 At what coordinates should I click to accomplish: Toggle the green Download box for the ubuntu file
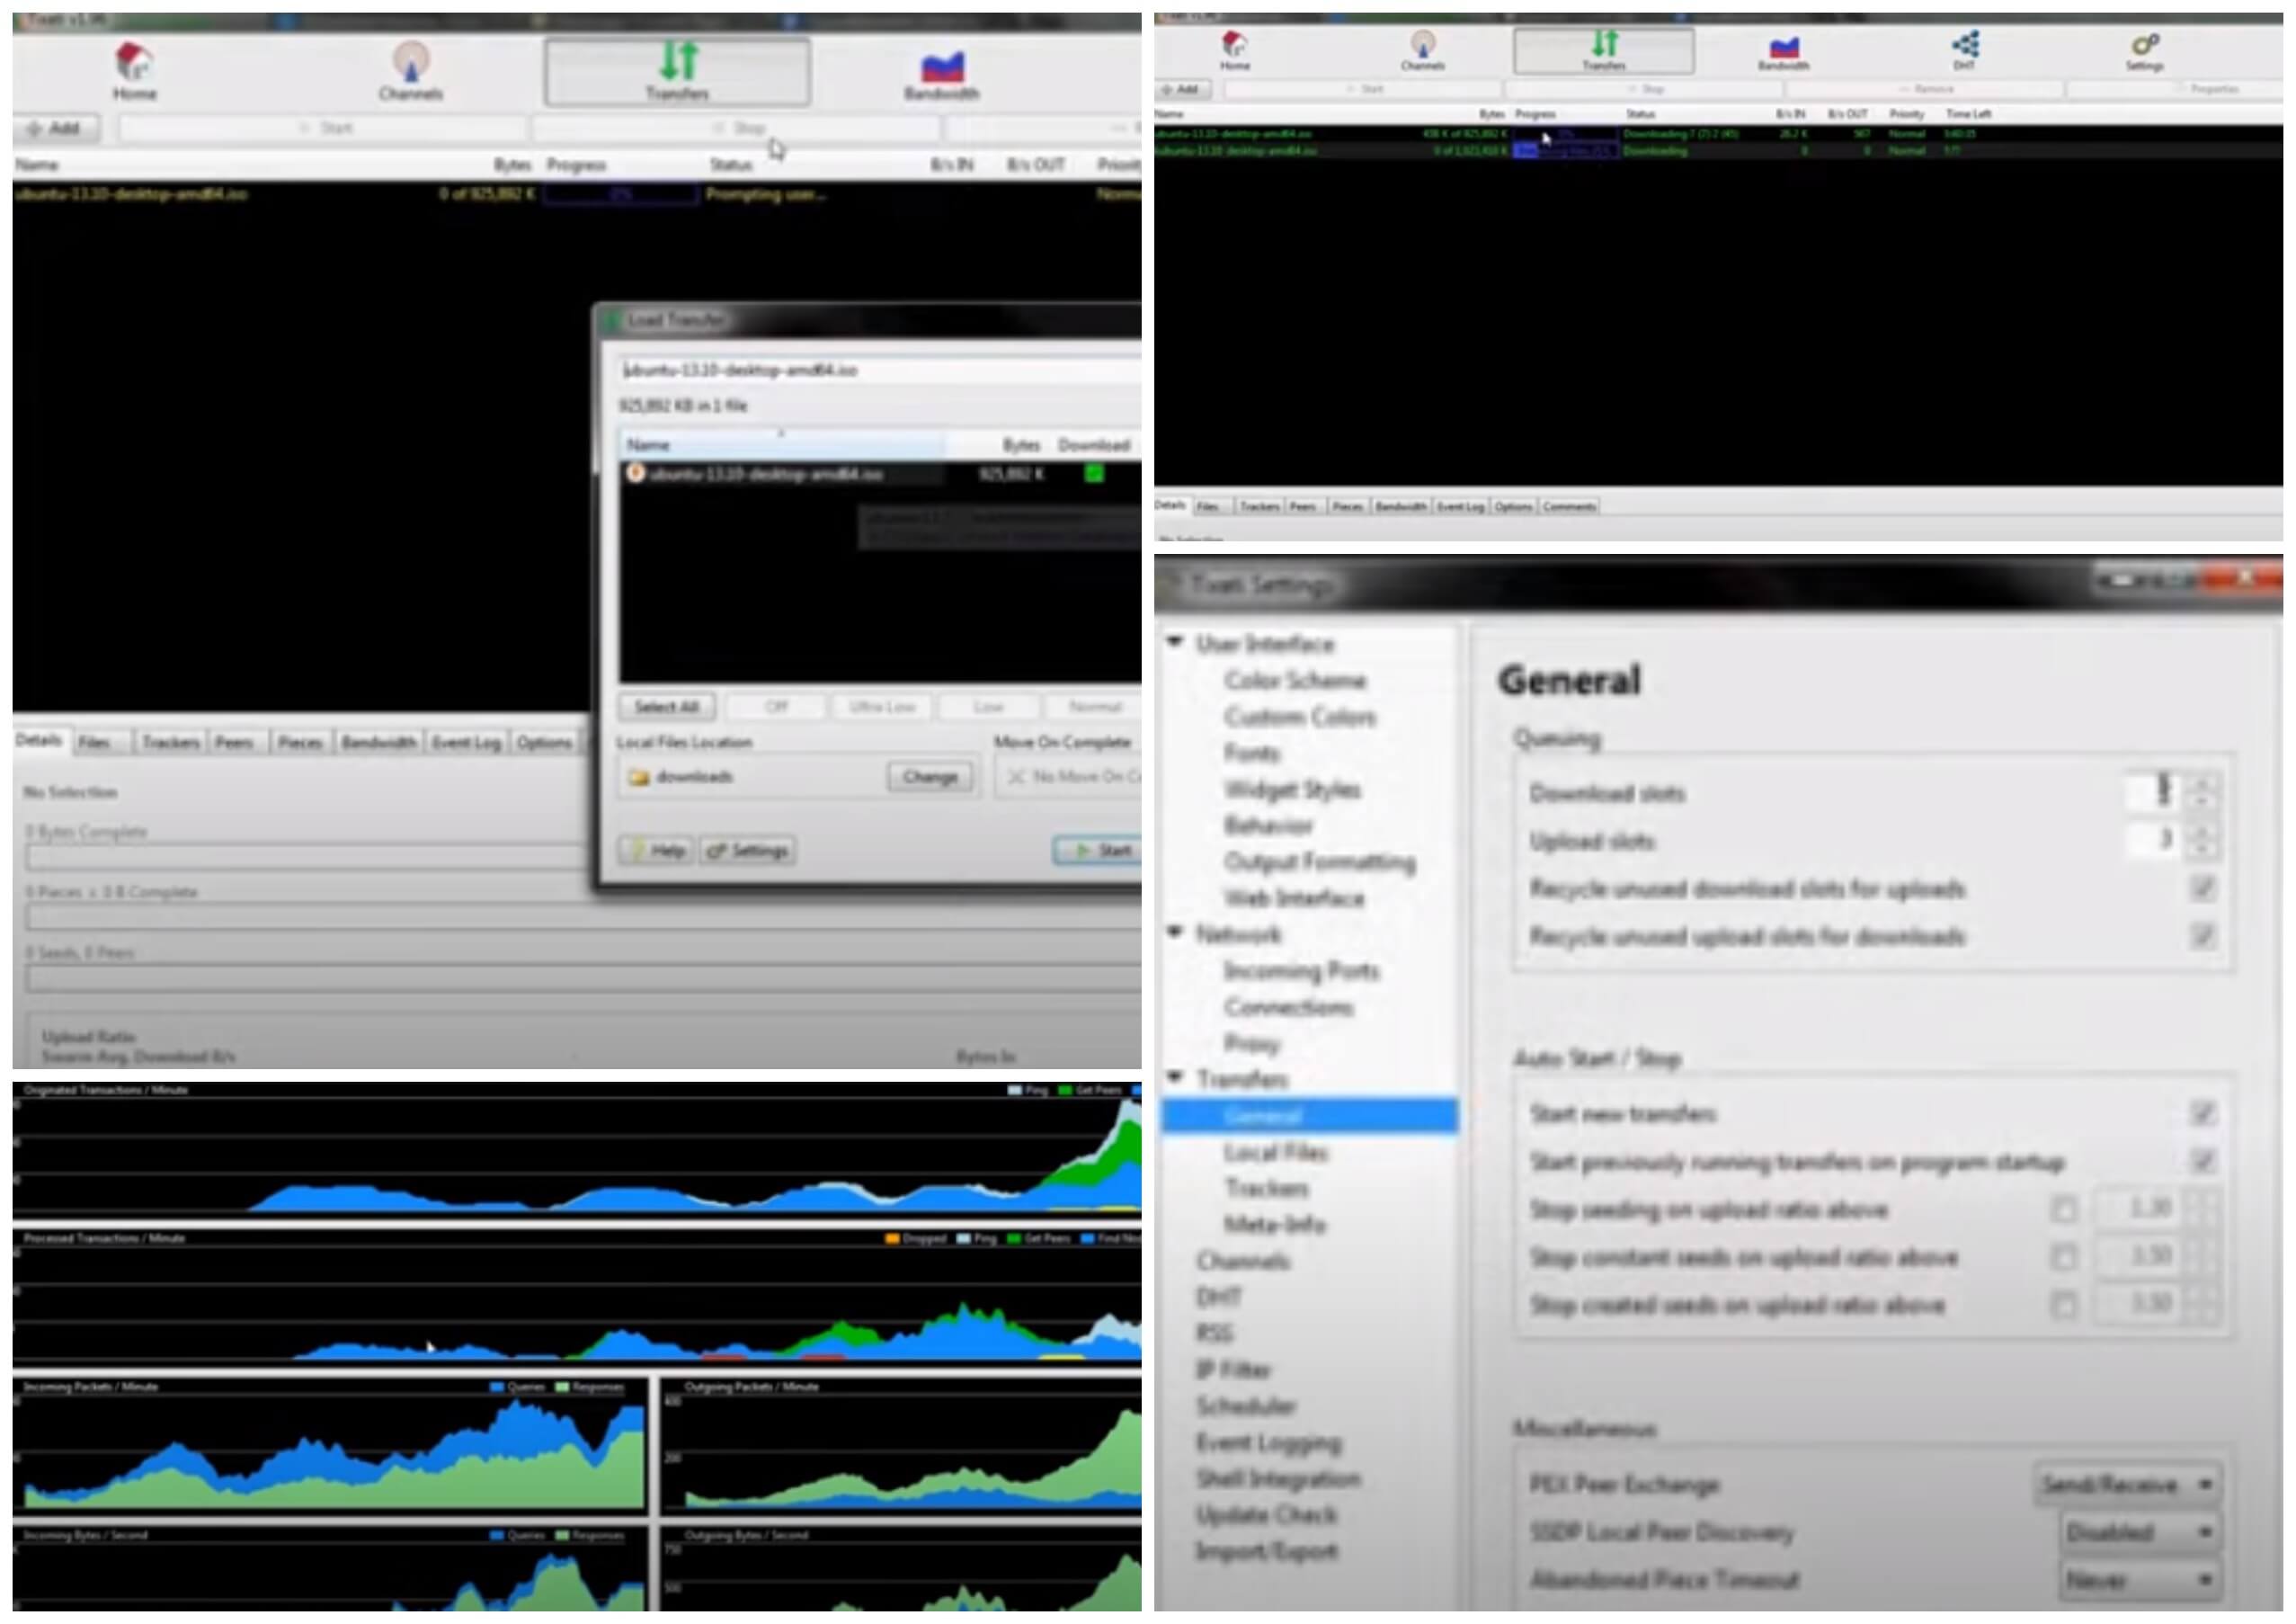click(x=1094, y=473)
